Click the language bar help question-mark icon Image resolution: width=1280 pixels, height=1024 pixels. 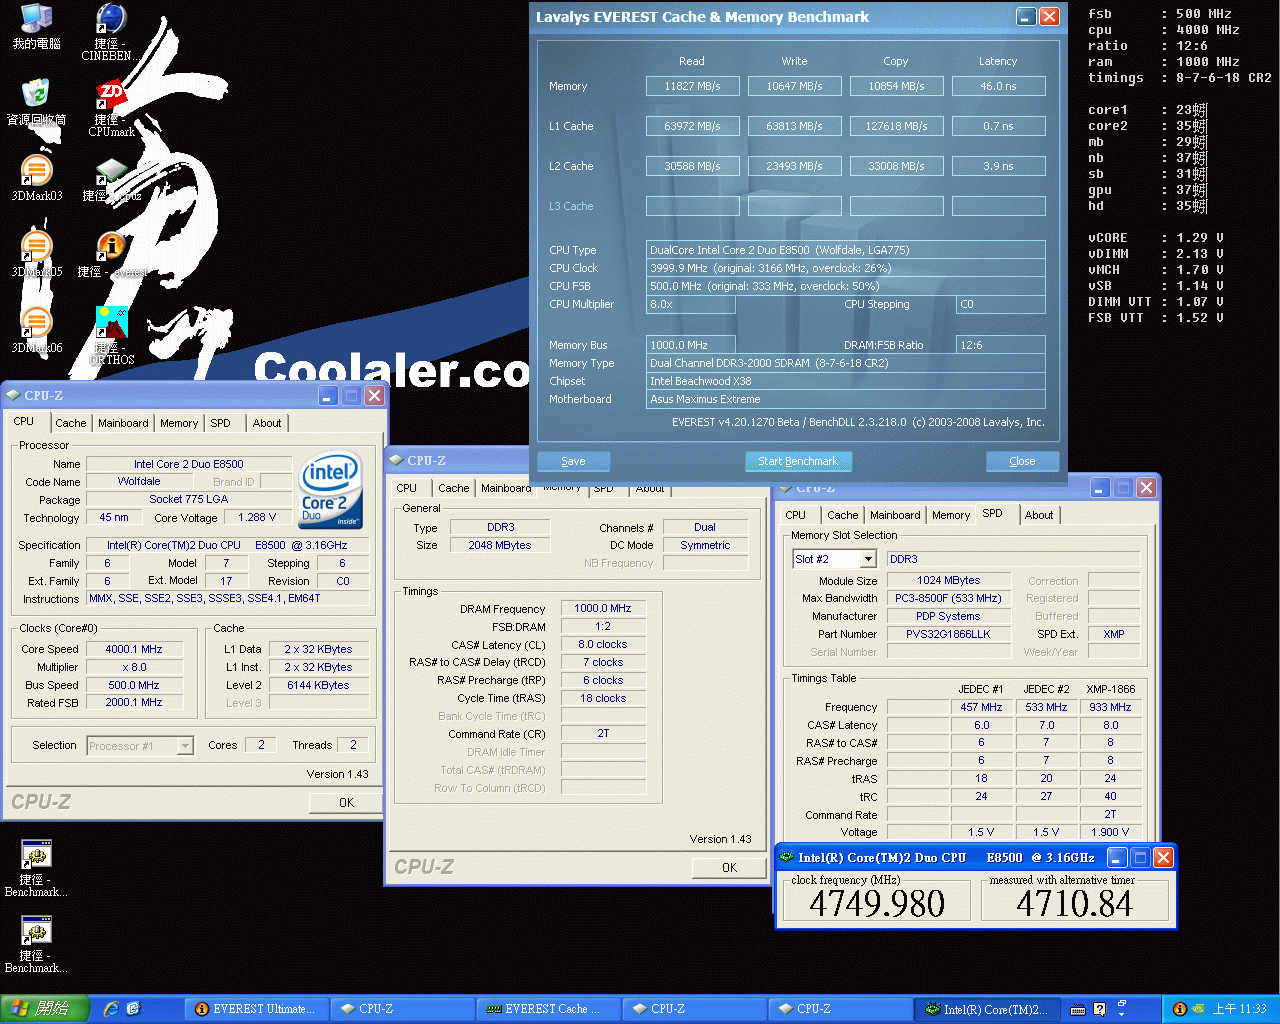click(1100, 1009)
